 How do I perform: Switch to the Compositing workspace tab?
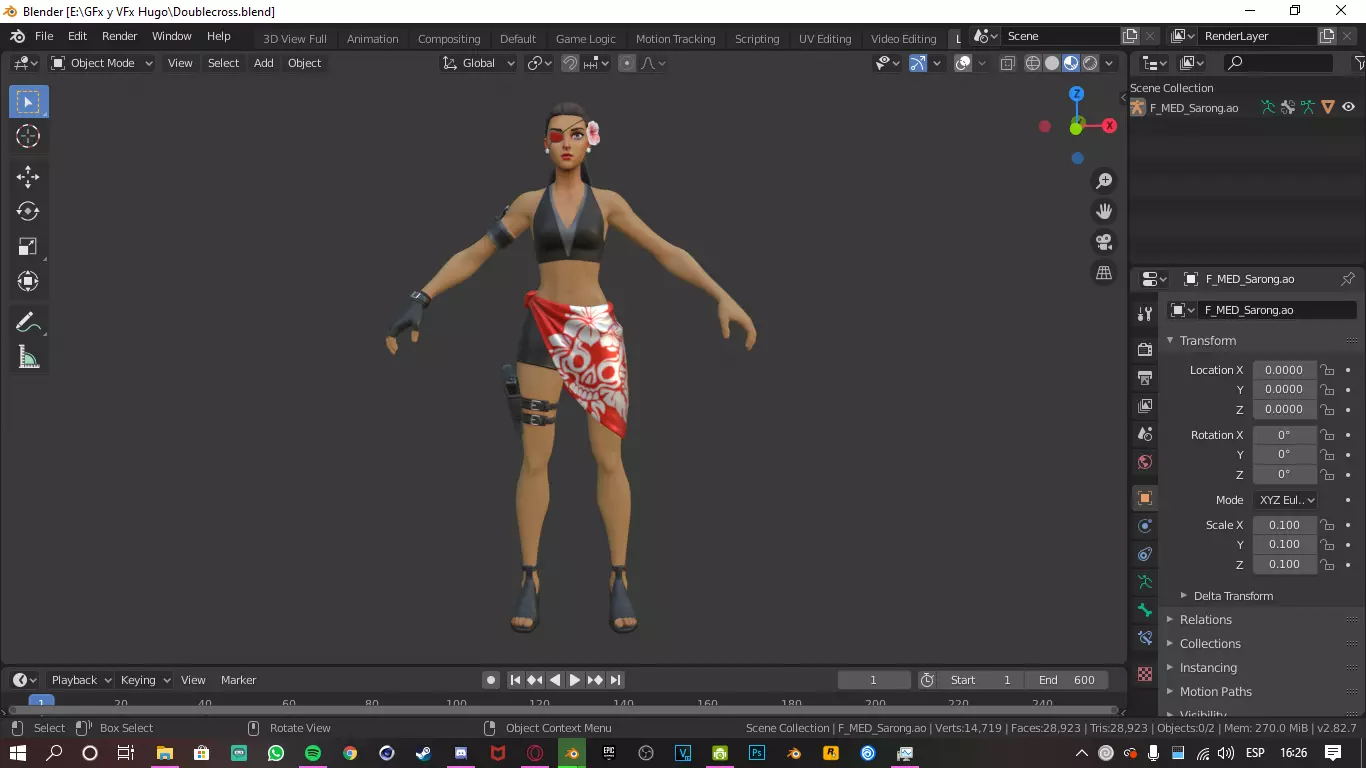(449, 39)
